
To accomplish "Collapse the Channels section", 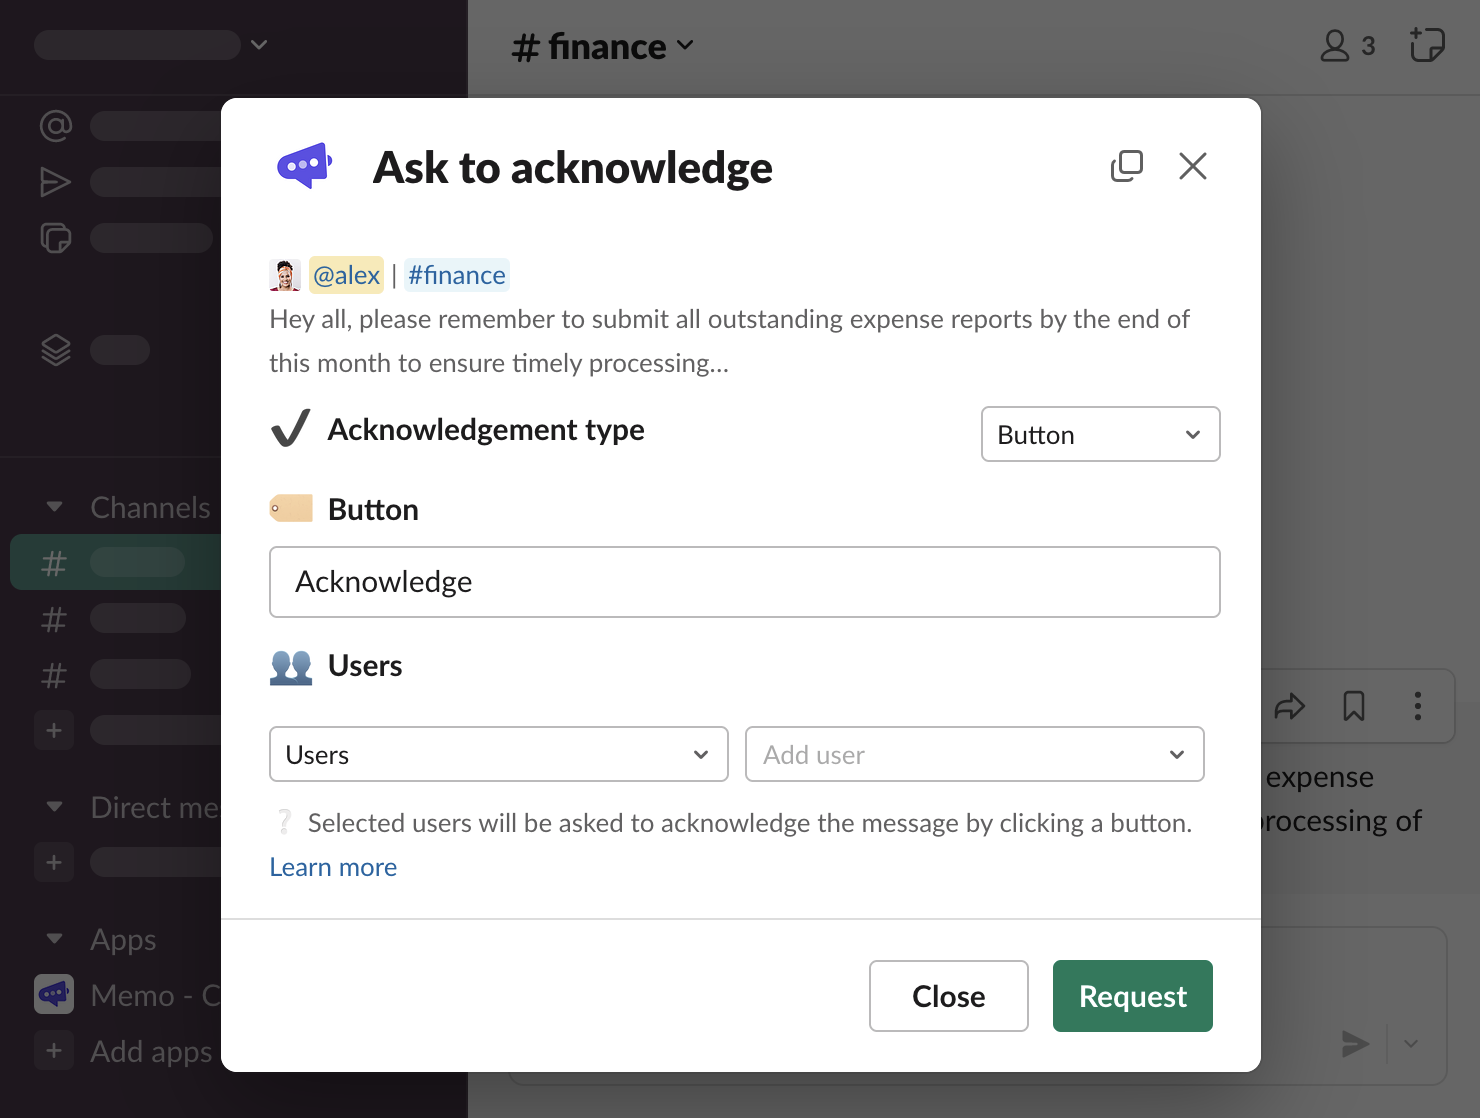I will (55, 507).
